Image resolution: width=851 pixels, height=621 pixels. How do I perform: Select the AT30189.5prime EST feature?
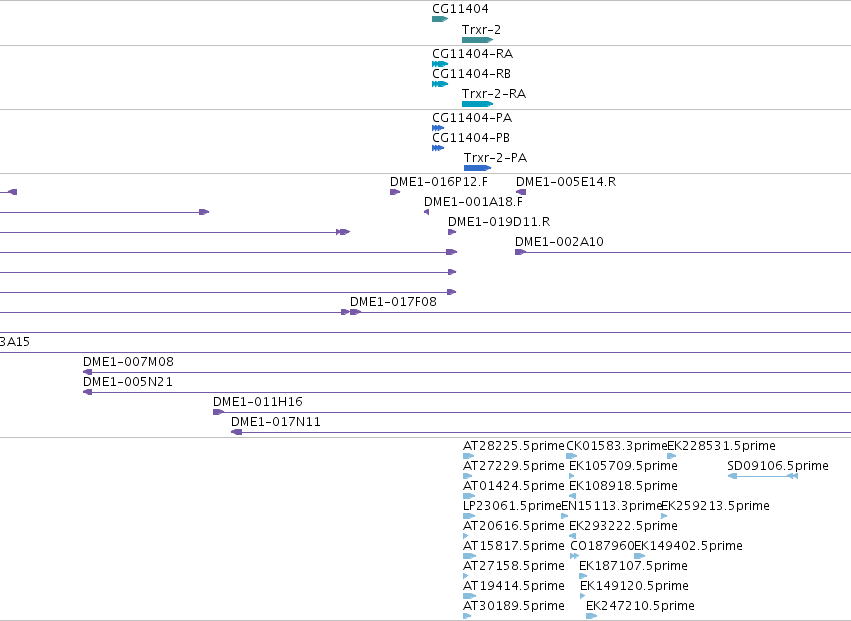pyautogui.click(x=467, y=616)
